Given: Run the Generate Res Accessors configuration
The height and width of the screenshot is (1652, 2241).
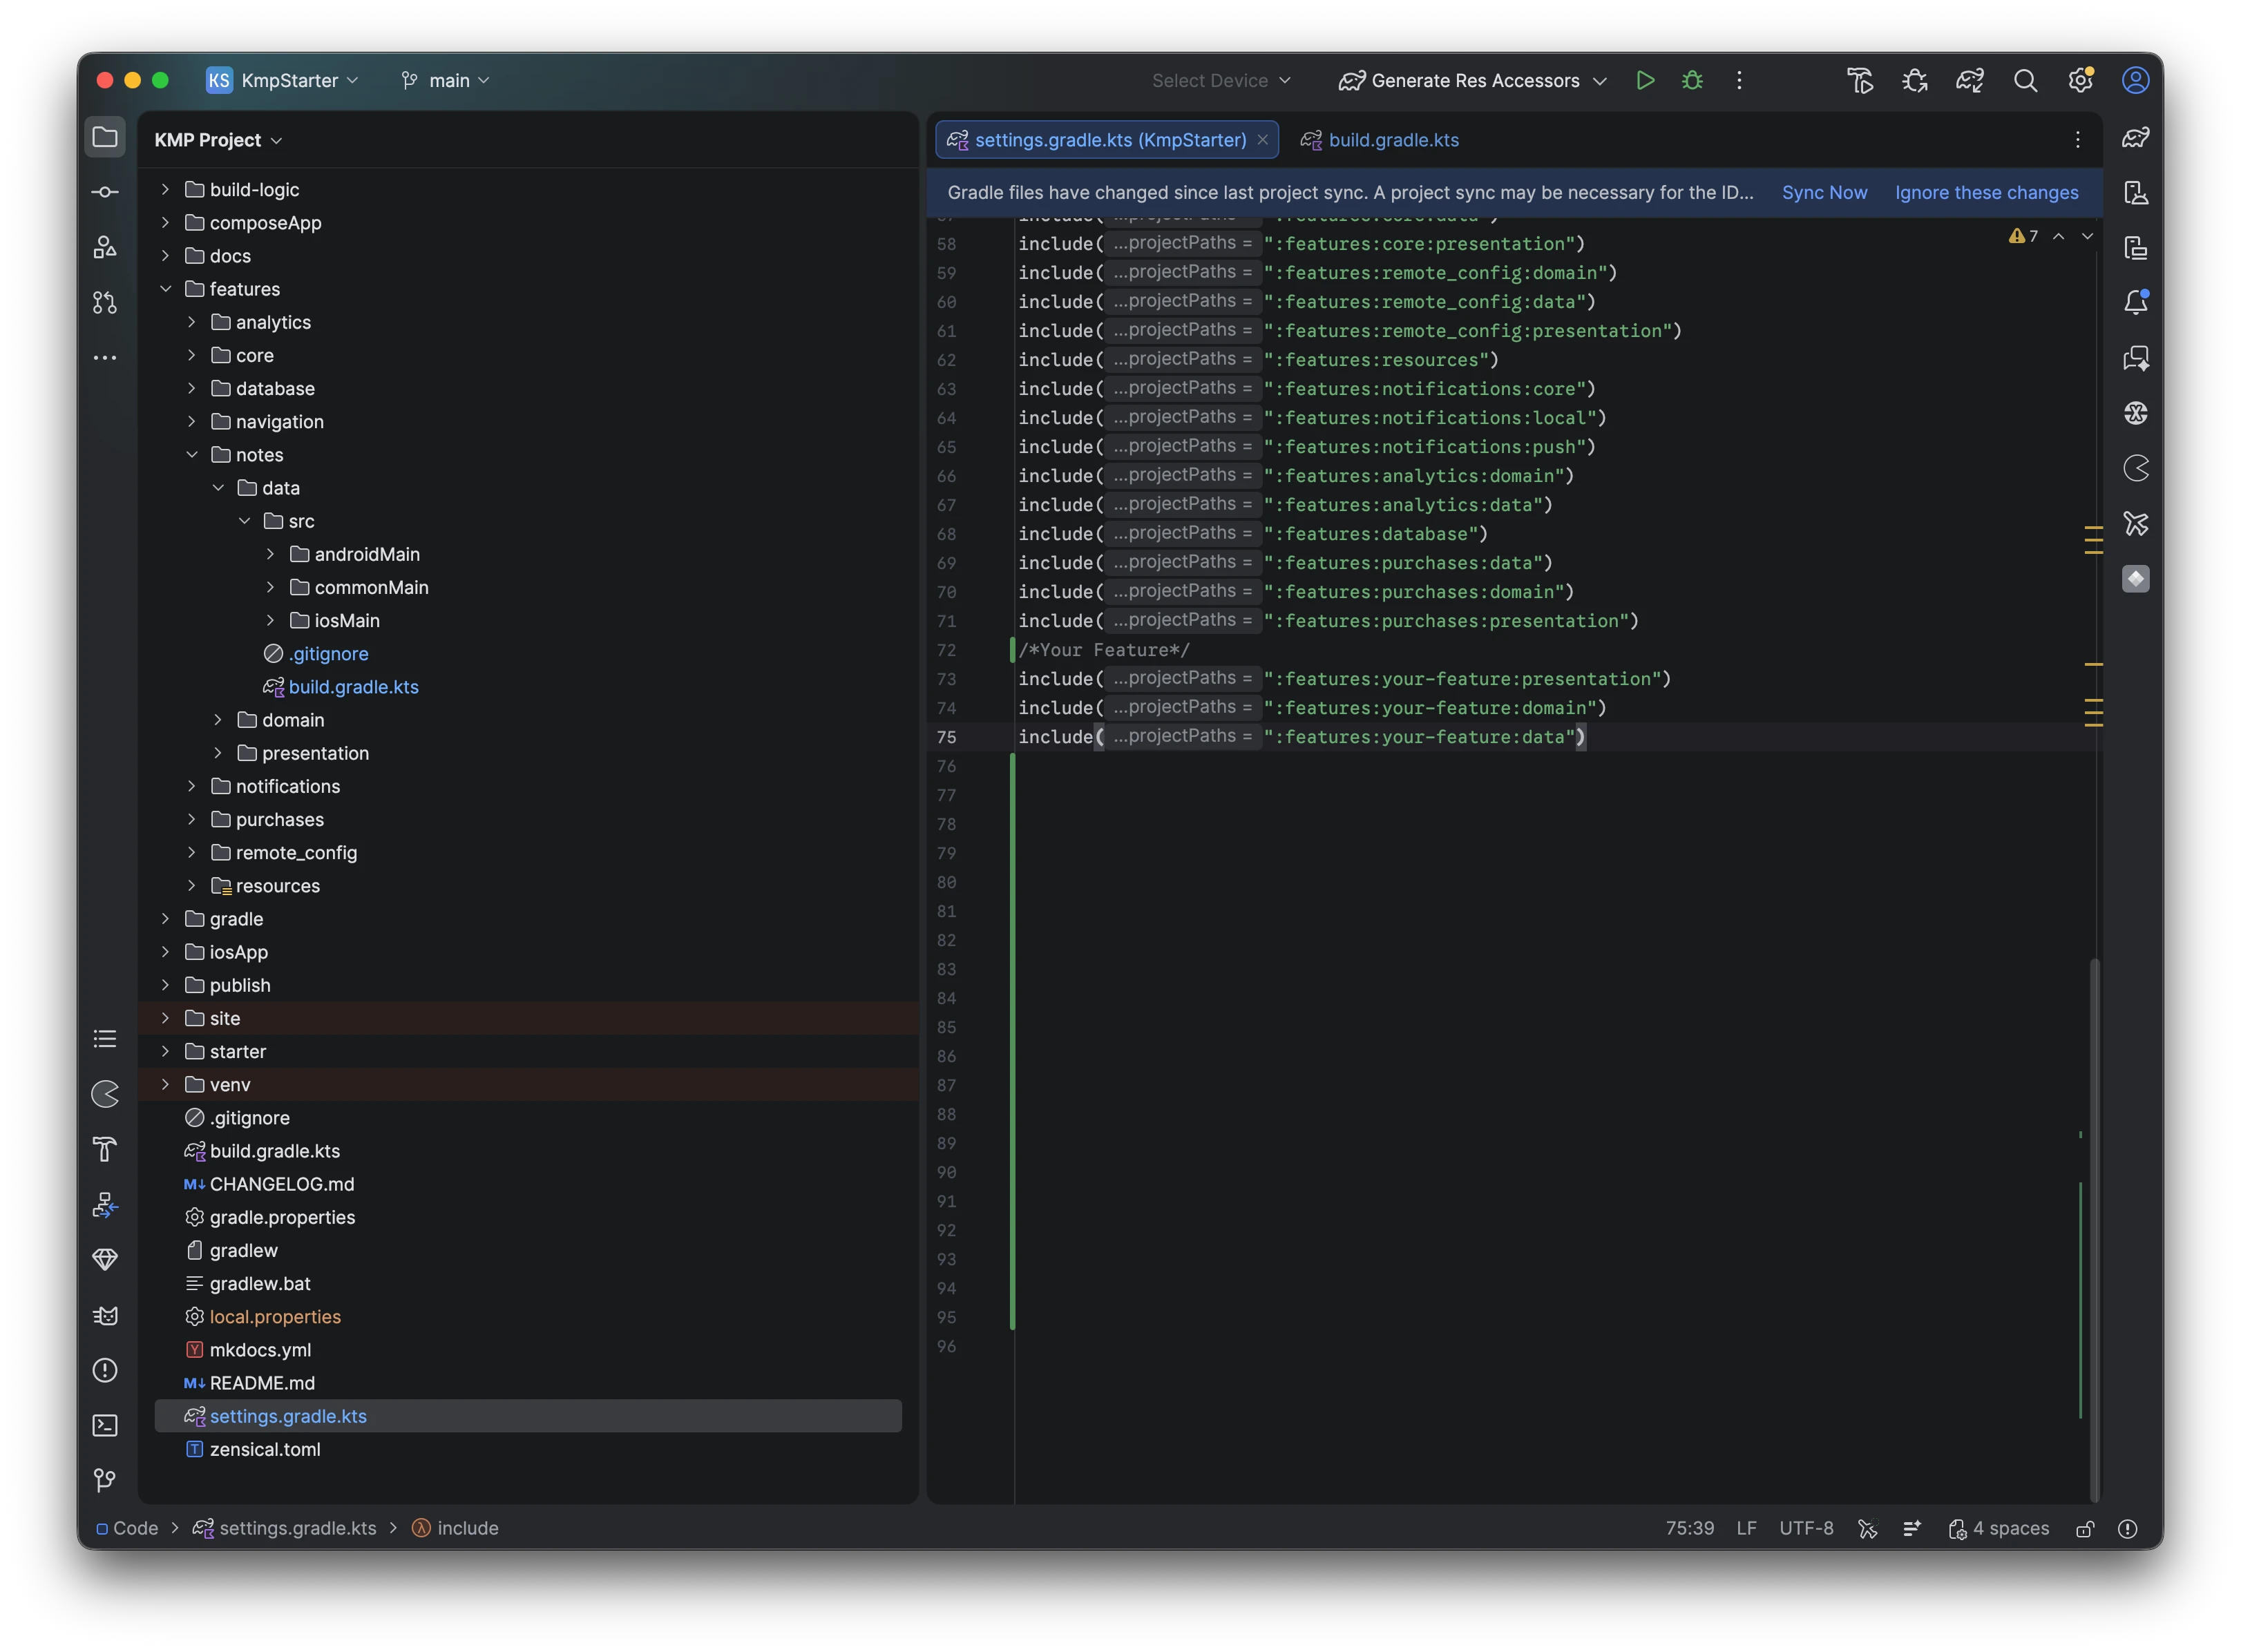Looking at the screenshot, I should click(1646, 80).
